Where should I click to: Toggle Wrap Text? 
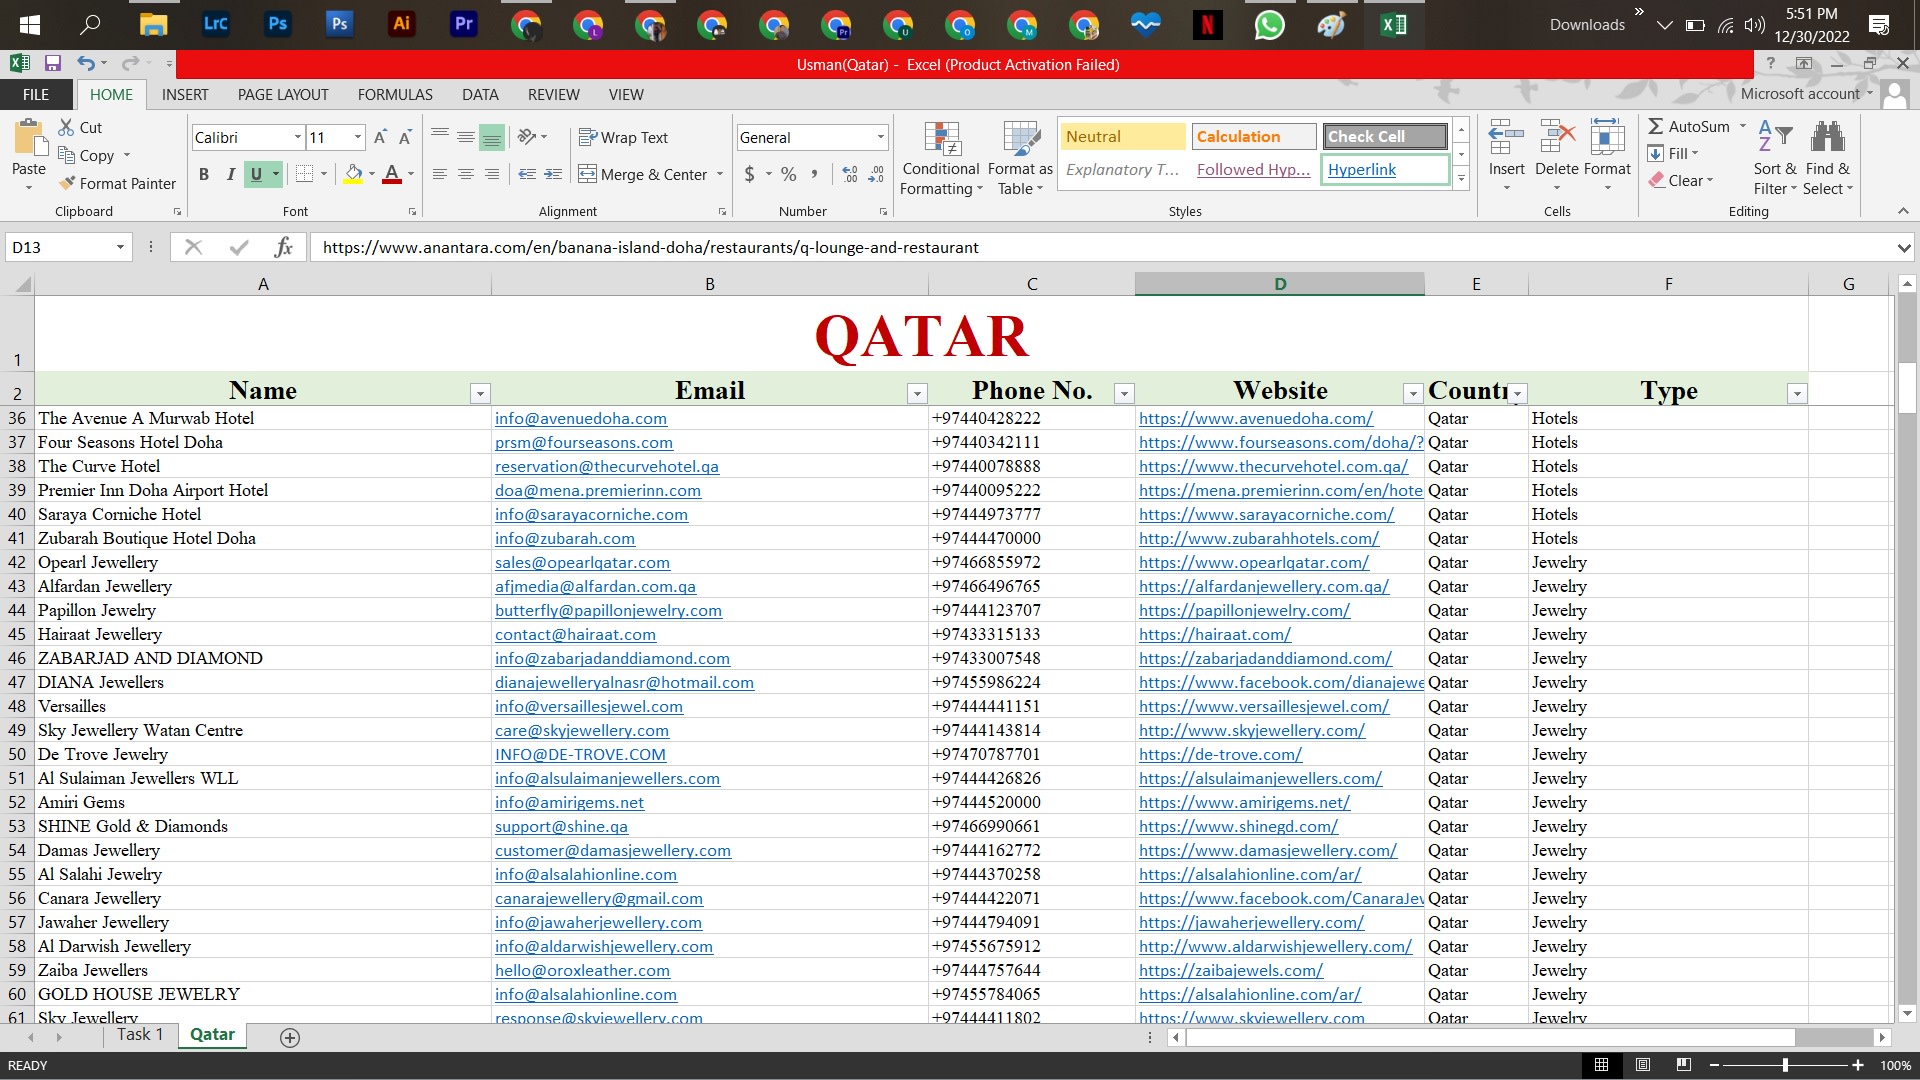pyautogui.click(x=623, y=137)
